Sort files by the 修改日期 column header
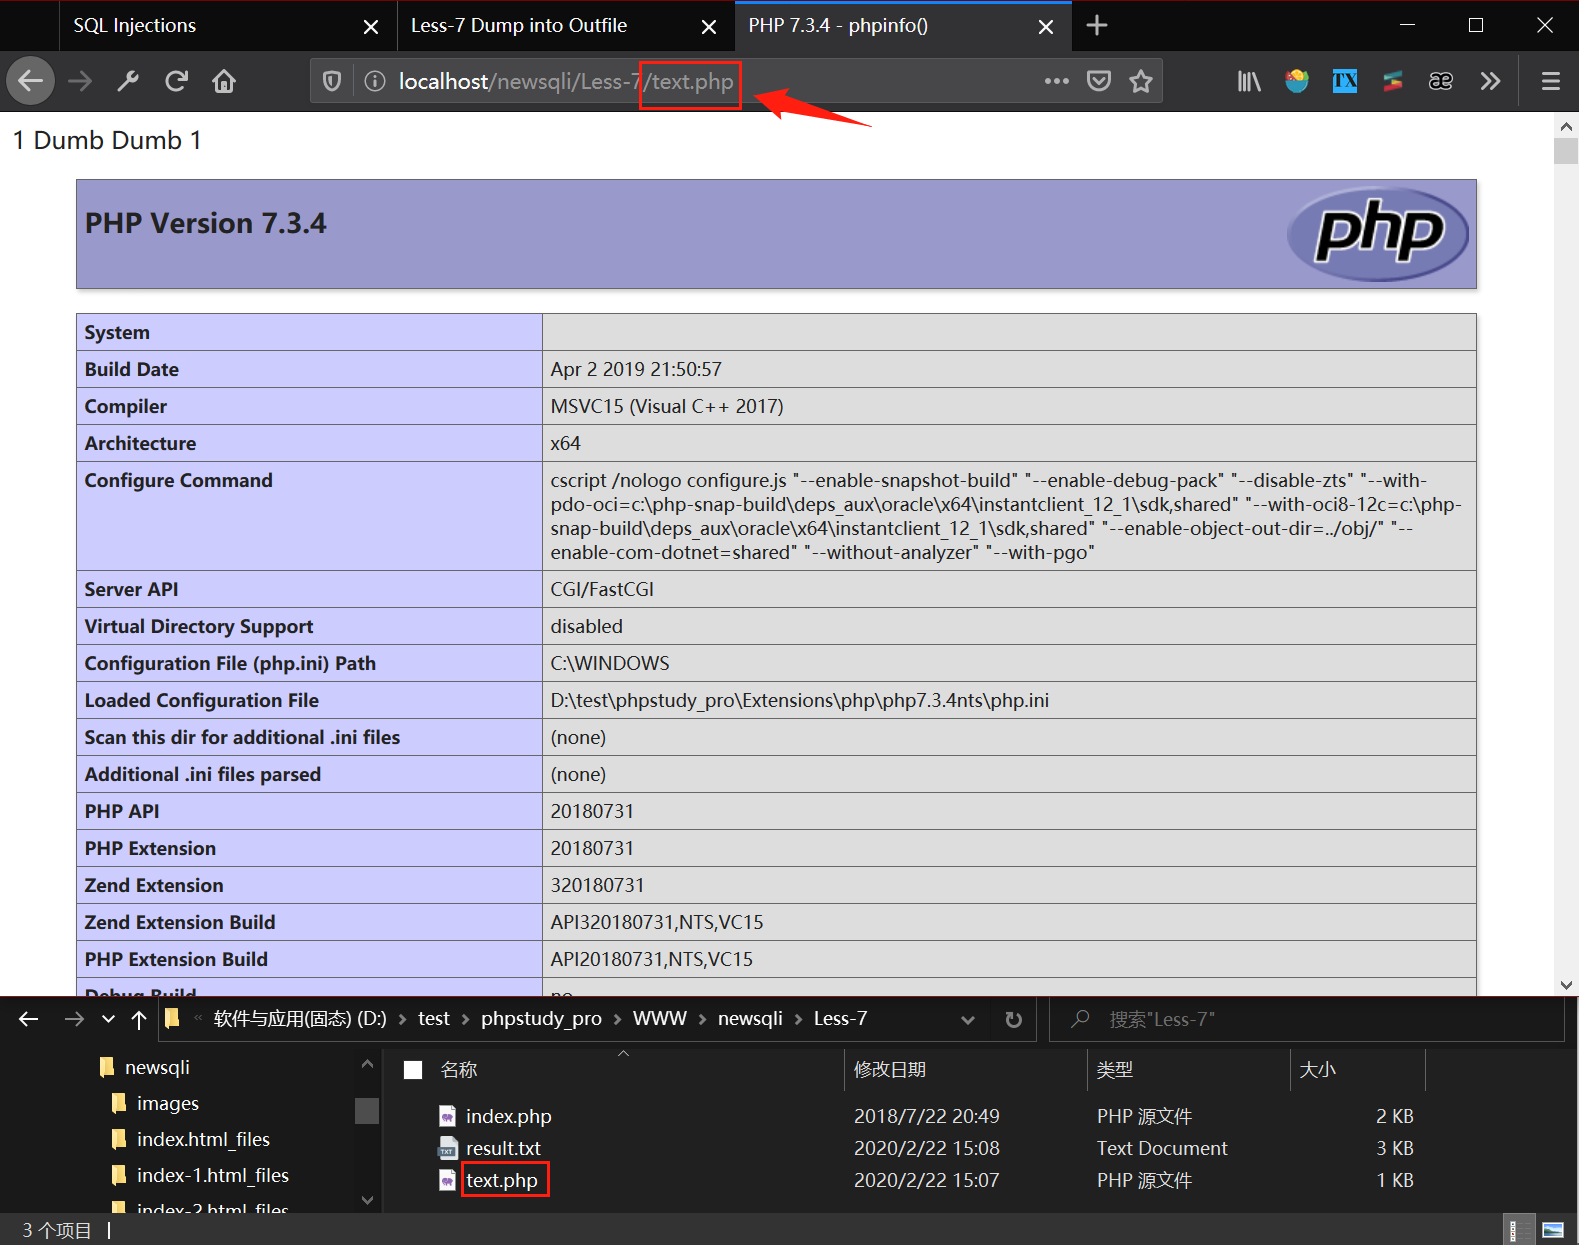This screenshot has width=1579, height=1245. [889, 1070]
